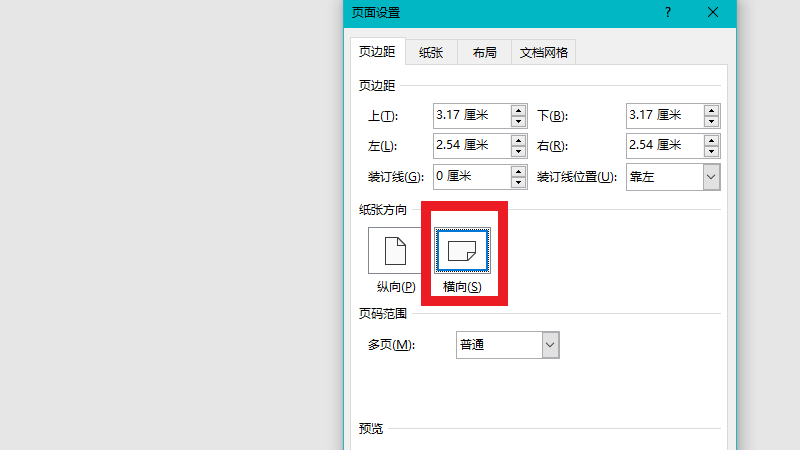Increase the 右(R) right margin value
The height and width of the screenshot is (450, 800).
tap(711, 140)
